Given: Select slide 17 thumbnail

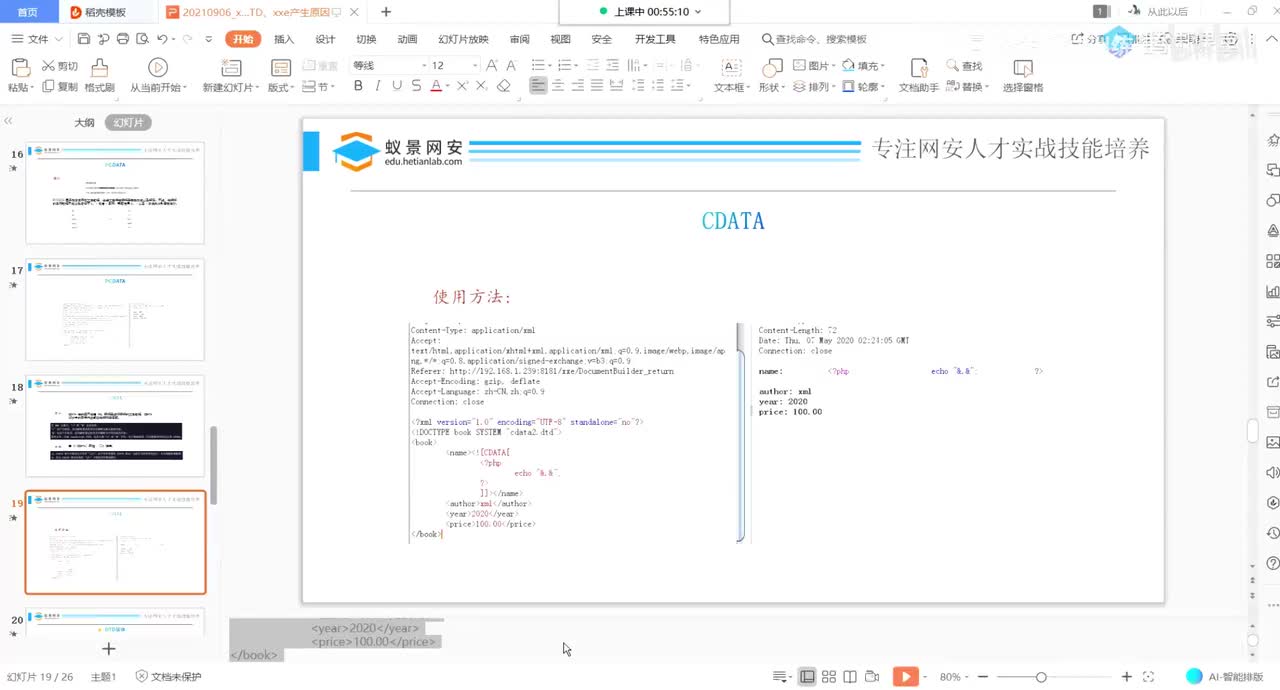Looking at the screenshot, I should coord(115,310).
